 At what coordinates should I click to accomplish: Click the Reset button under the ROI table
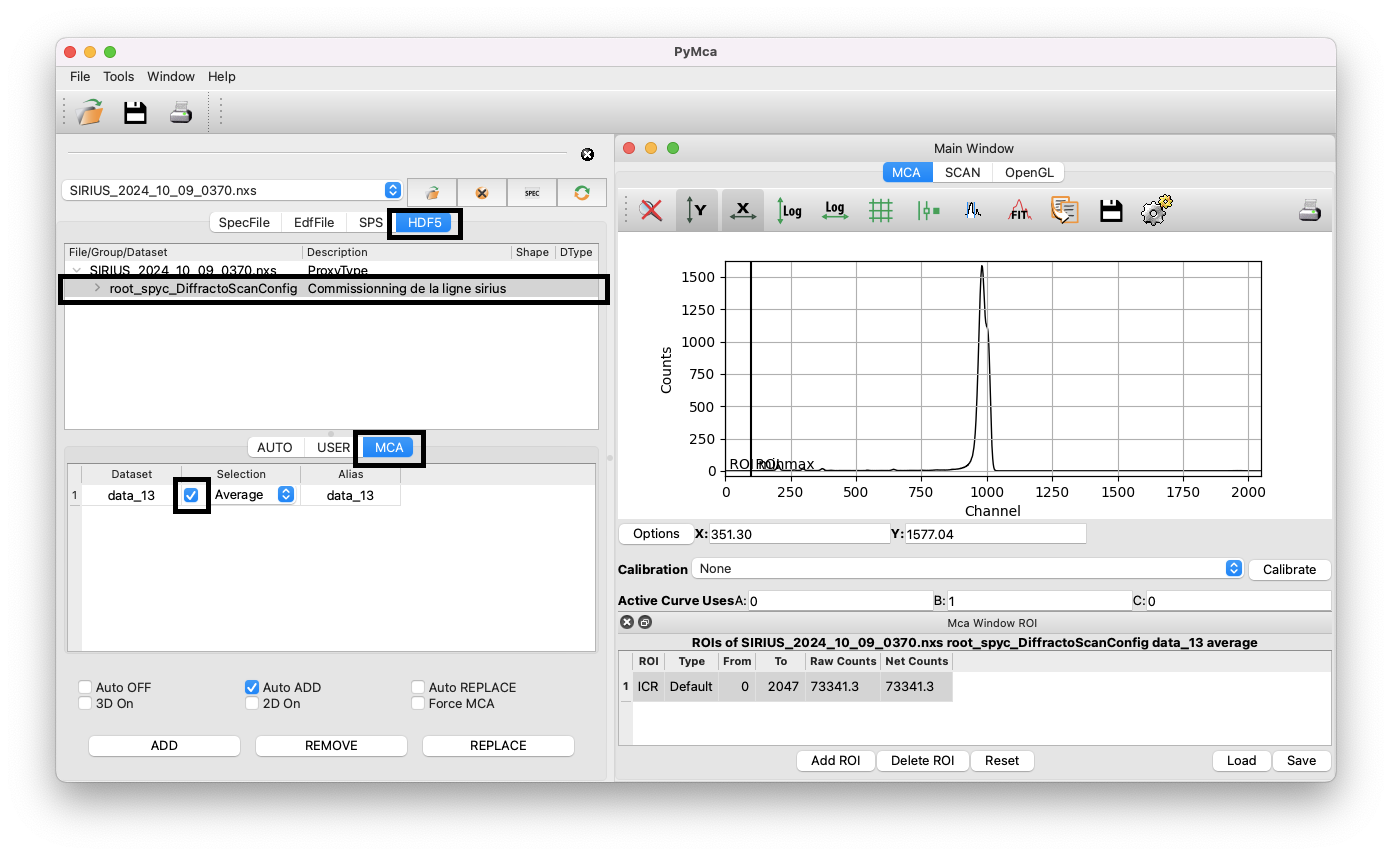click(1002, 760)
